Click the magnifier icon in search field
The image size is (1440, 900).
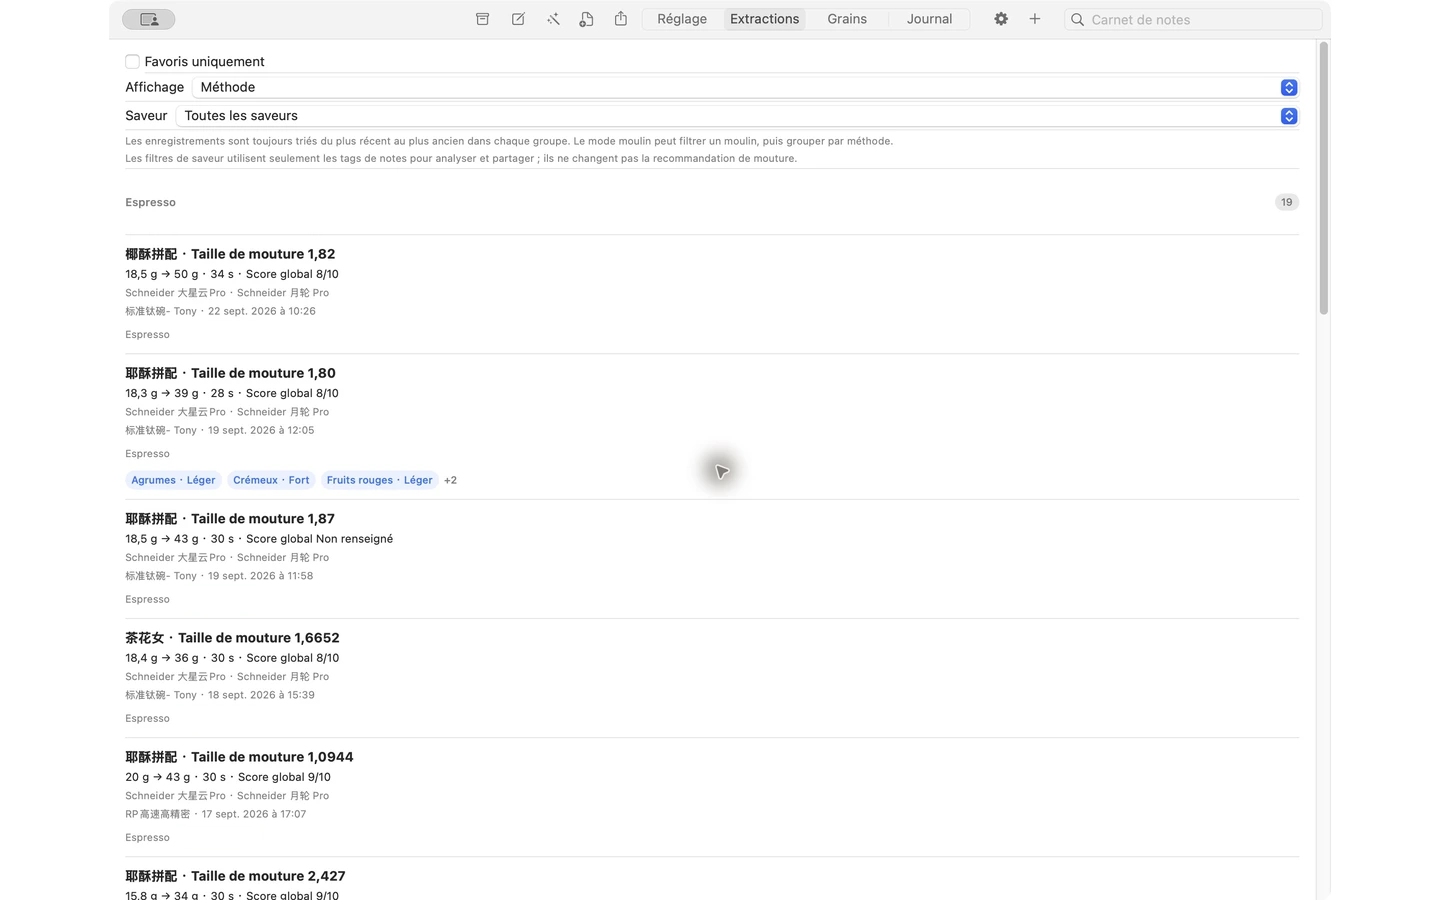pyautogui.click(x=1077, y=20)
